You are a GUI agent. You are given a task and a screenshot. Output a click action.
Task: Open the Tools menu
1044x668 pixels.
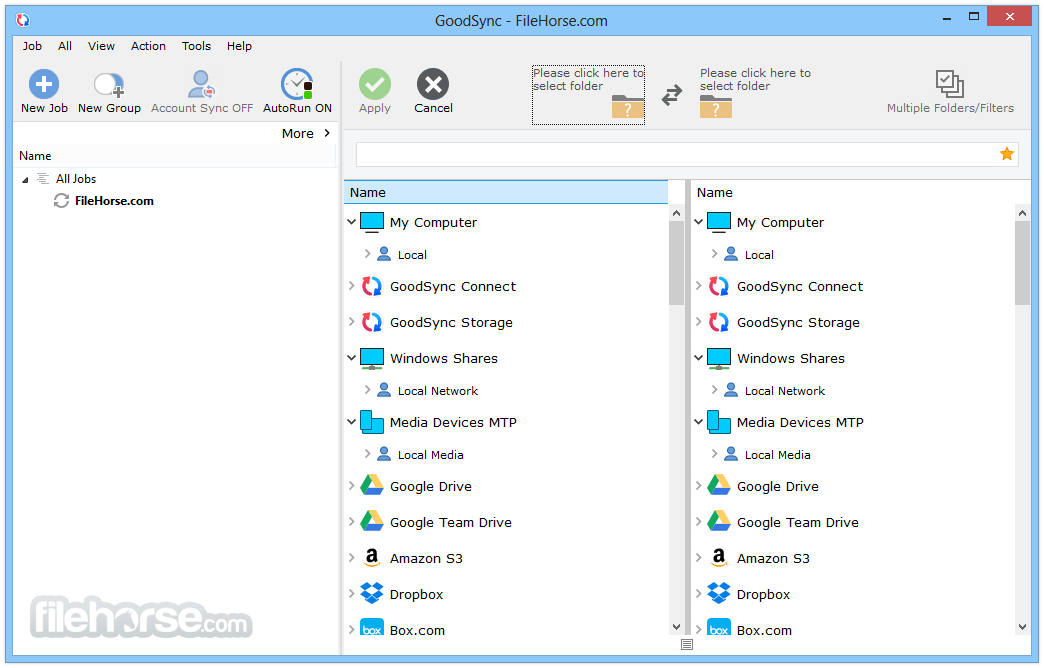coord(196,46)
